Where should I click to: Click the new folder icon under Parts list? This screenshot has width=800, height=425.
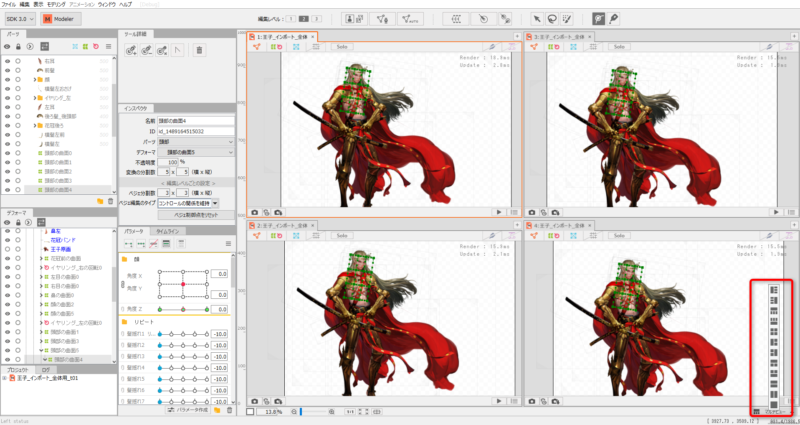click(x=100, y=202)
